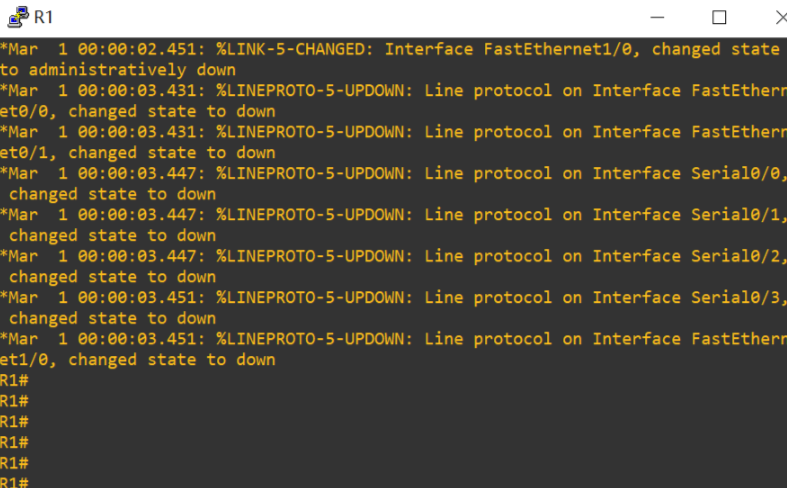Click the PuTTY terminal icon in title bar
This screenshot has width=787, height=488.
(15, 16)
